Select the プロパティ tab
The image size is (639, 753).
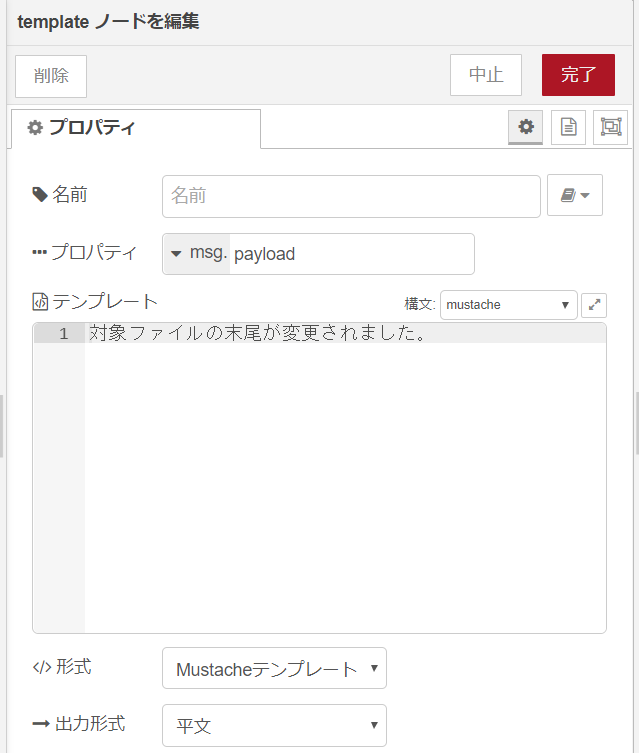point(134,128)
